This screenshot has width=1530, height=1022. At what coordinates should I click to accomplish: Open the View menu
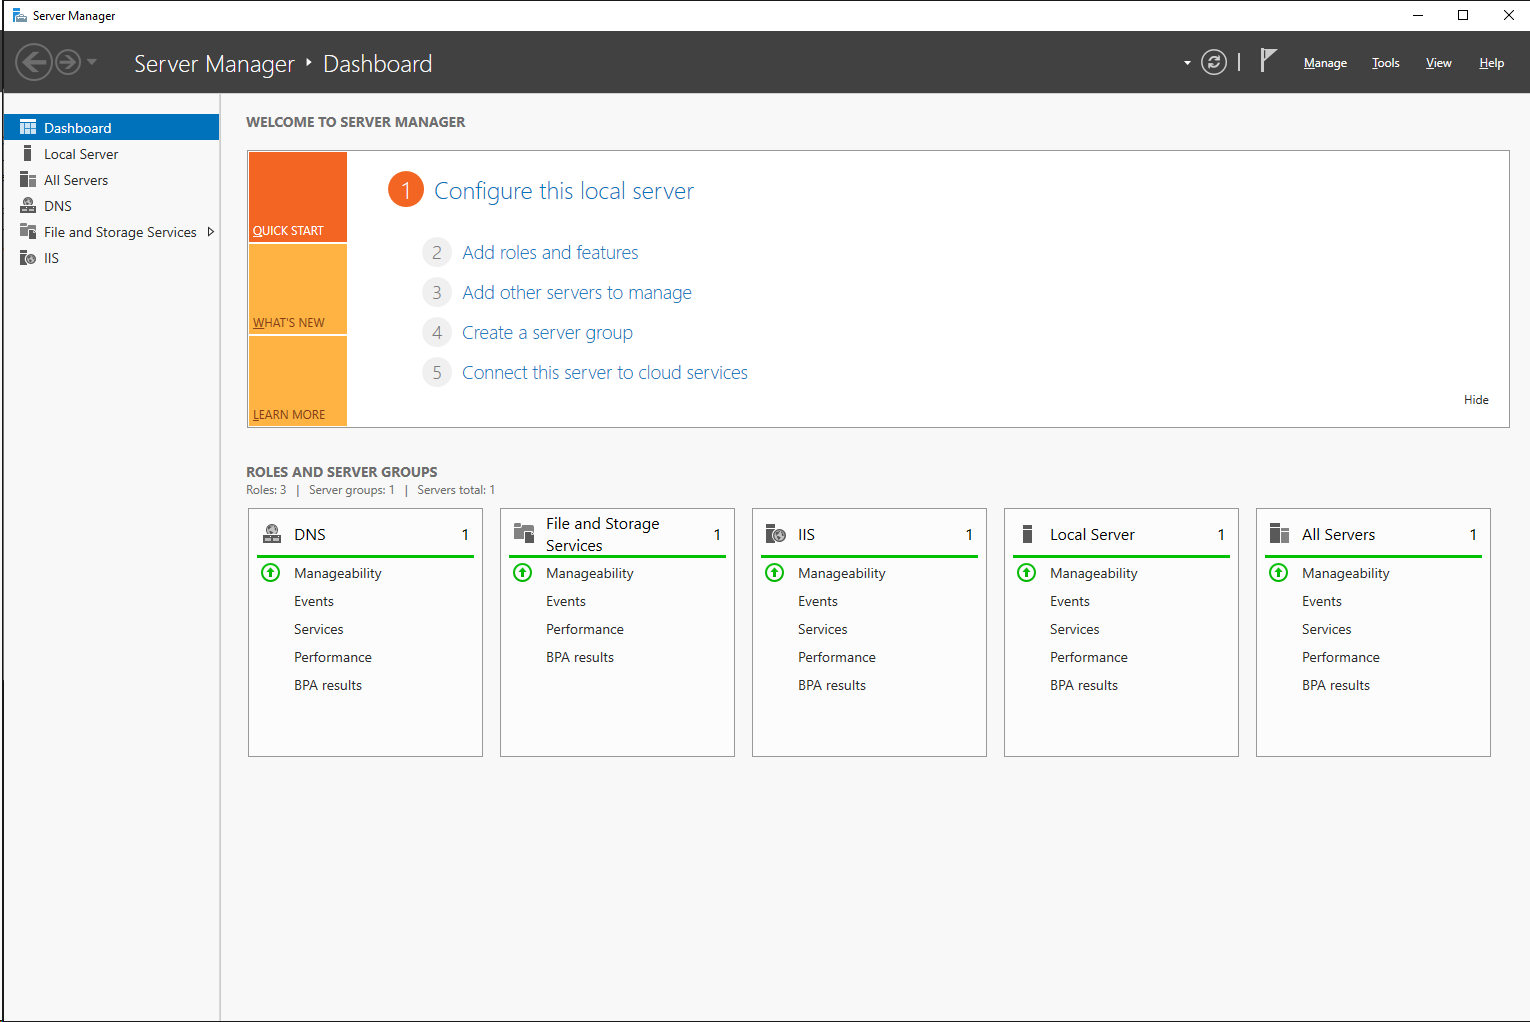pyautogui.click(x=1438, y=63)
